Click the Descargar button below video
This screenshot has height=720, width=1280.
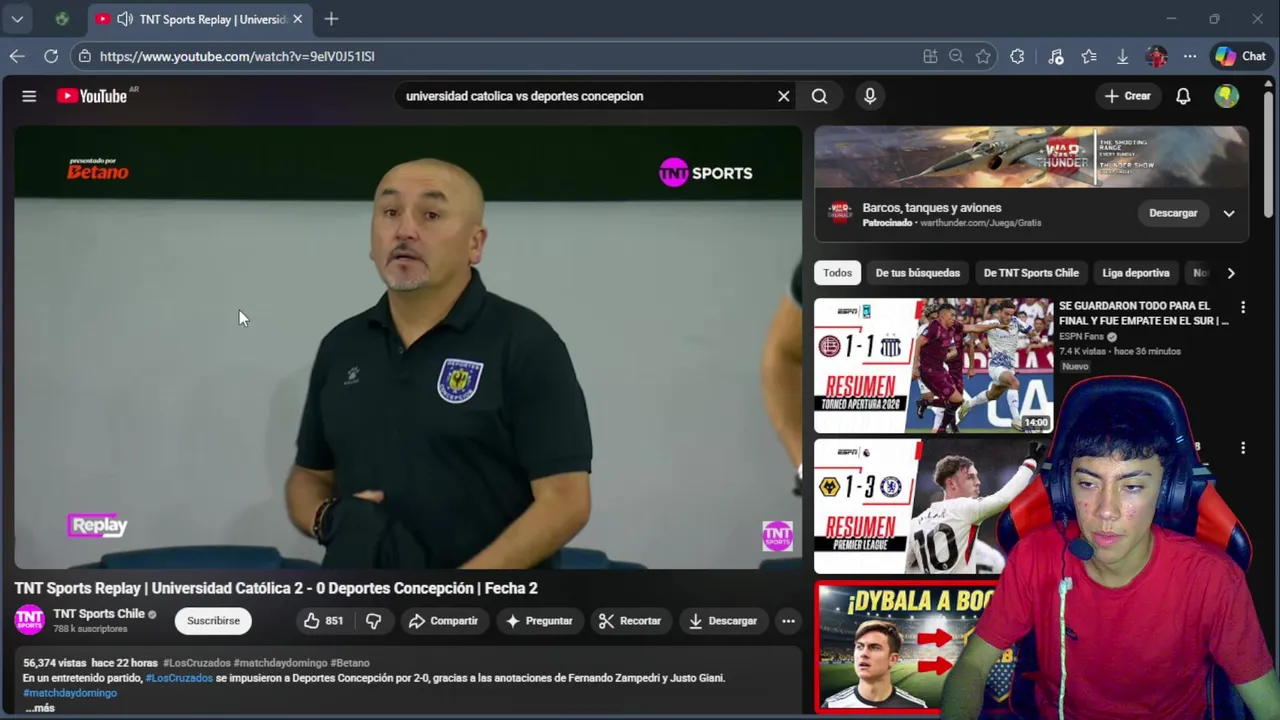[722, 621]
